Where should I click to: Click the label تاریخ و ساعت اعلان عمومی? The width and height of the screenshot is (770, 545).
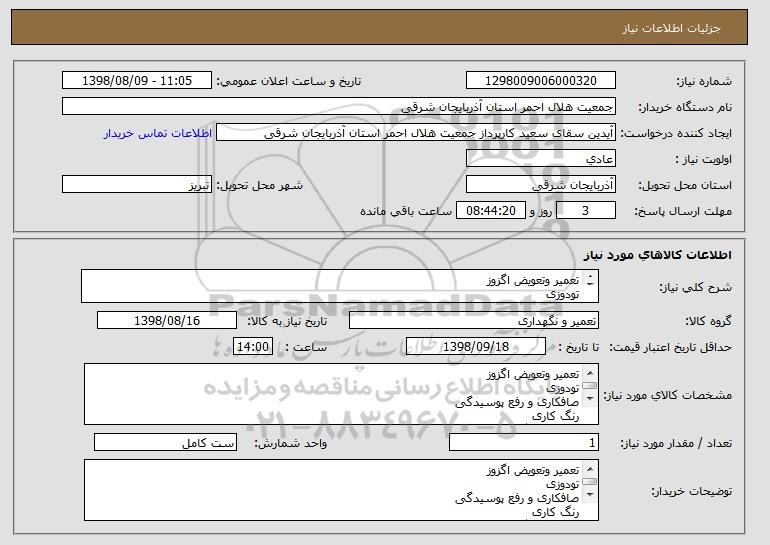[289, 82]
